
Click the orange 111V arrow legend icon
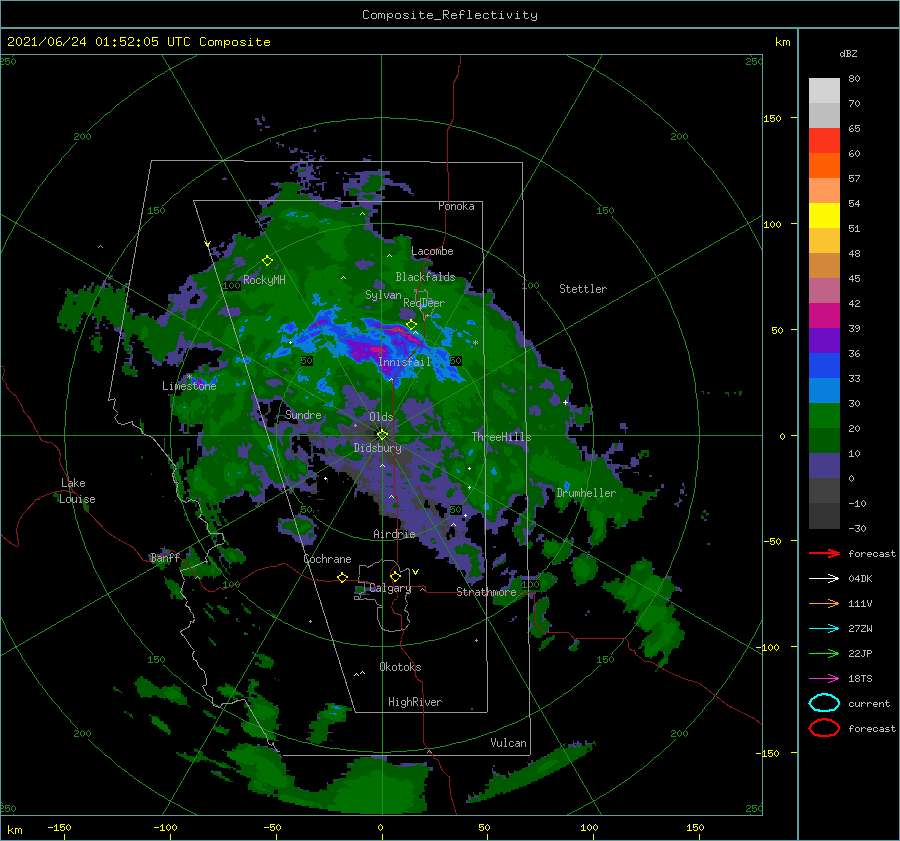pyautogui.click(x=824, y=603)
